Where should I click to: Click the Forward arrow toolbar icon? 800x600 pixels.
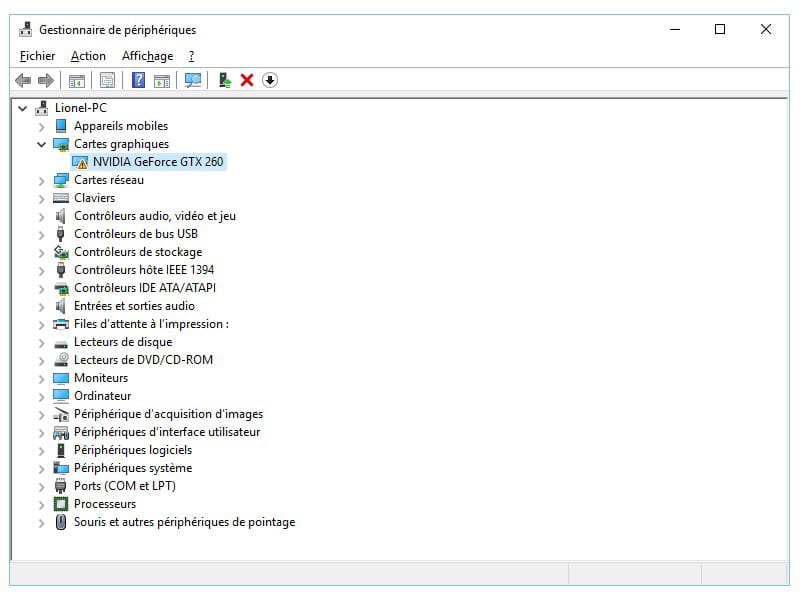point(46,80)
